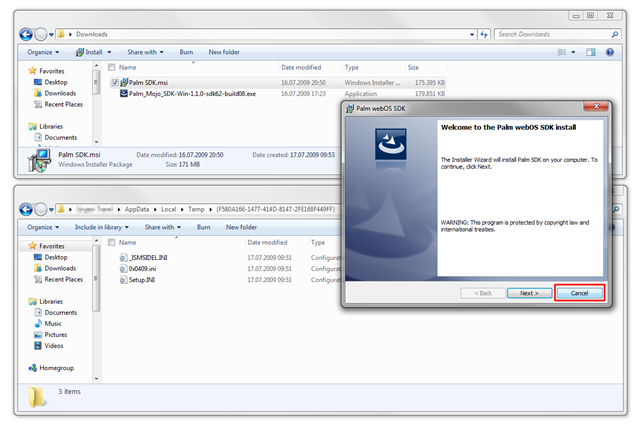
Task: Click Search Downloads field
Action: click(553, 34)
